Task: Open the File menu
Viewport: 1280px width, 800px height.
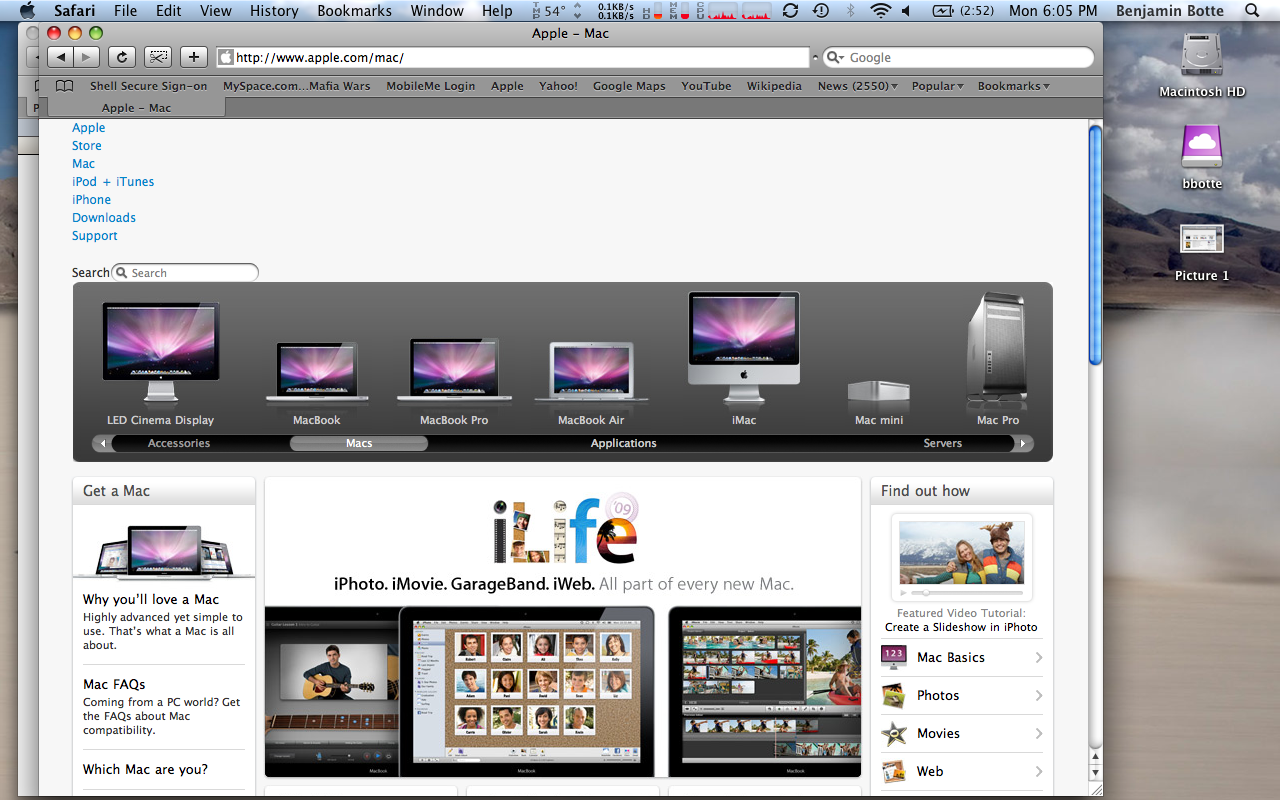Action: [126, 11]
